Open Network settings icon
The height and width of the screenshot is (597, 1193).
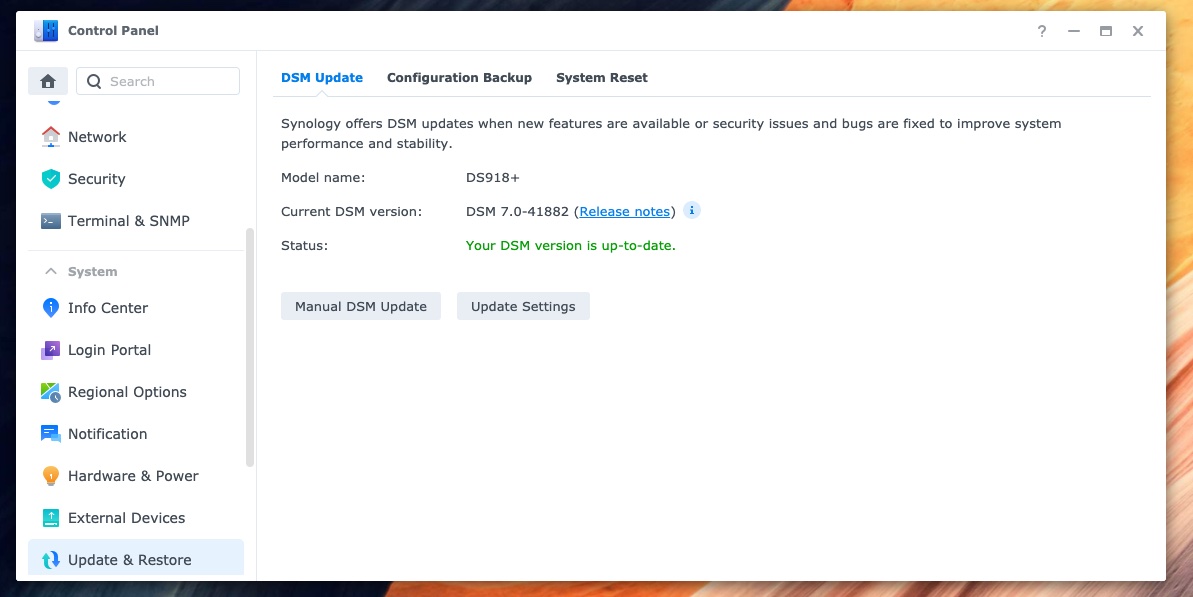[x=50, y=137]
